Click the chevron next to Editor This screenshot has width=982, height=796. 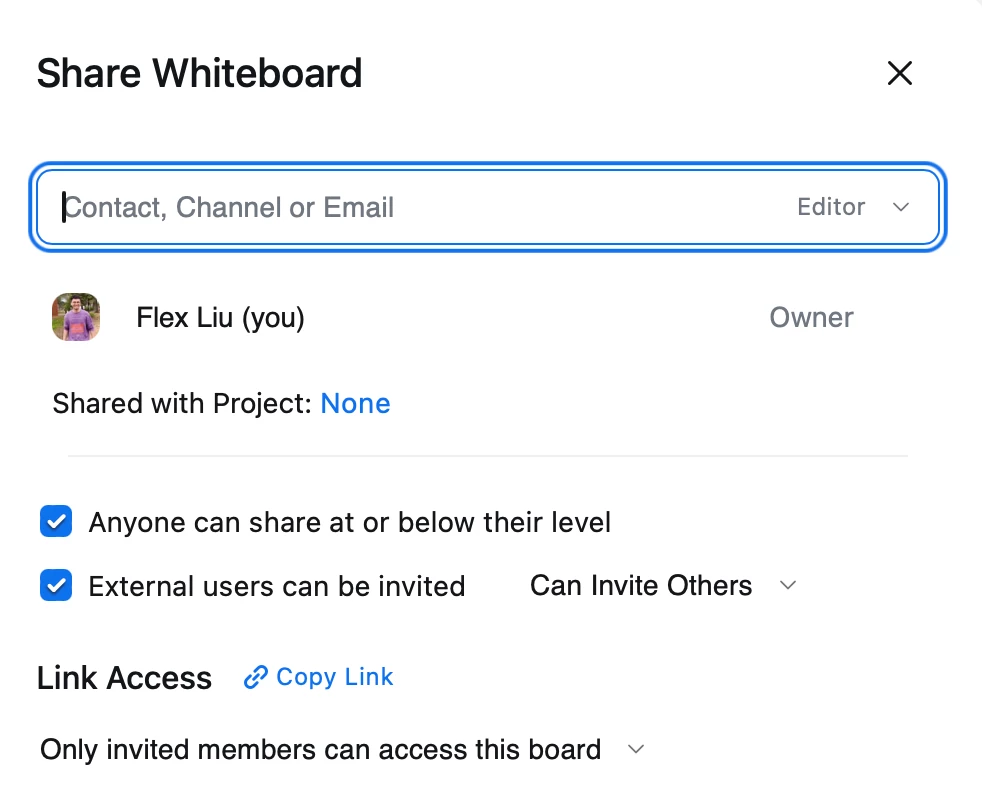[x=901, y=207]
